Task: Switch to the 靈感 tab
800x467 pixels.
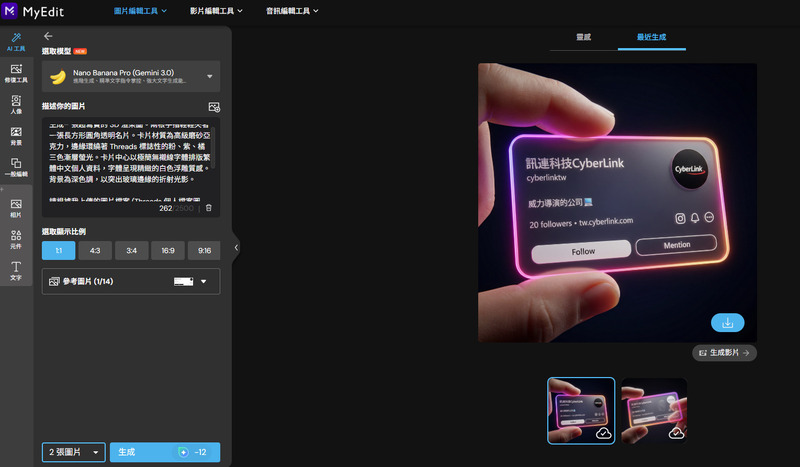Action: coord(584,37)
